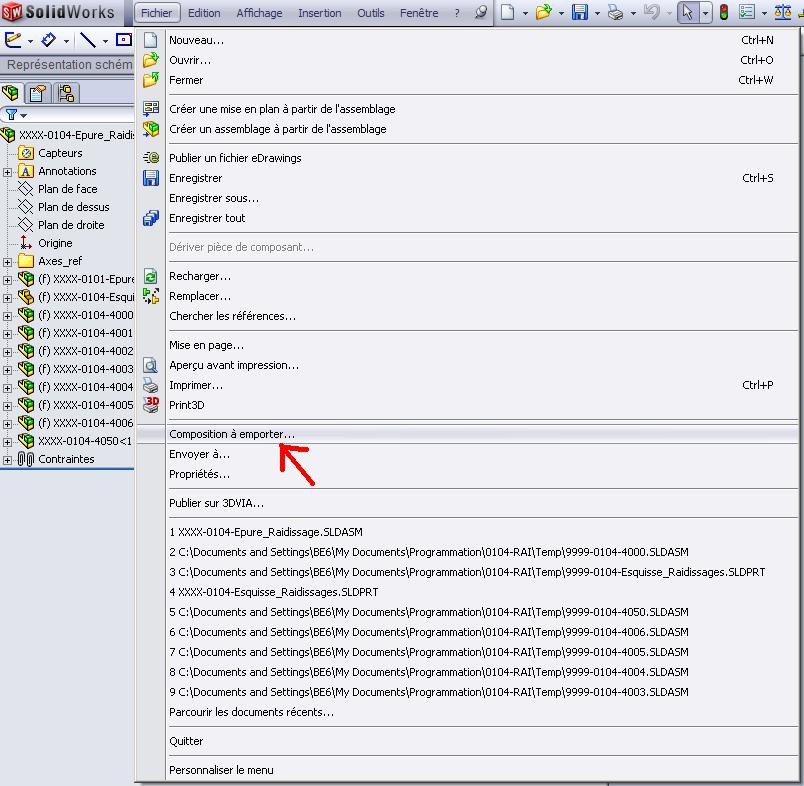Click the Origine axis icon
This screenshot has width=804, height=786.
[x=25, y=243]
